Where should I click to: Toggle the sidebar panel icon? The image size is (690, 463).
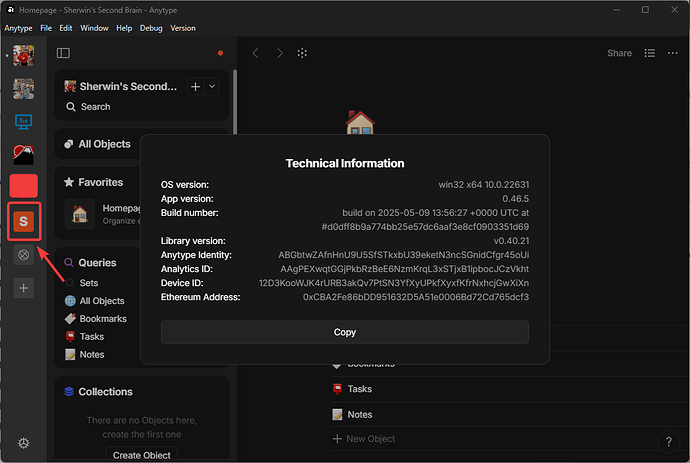[63, 53]
